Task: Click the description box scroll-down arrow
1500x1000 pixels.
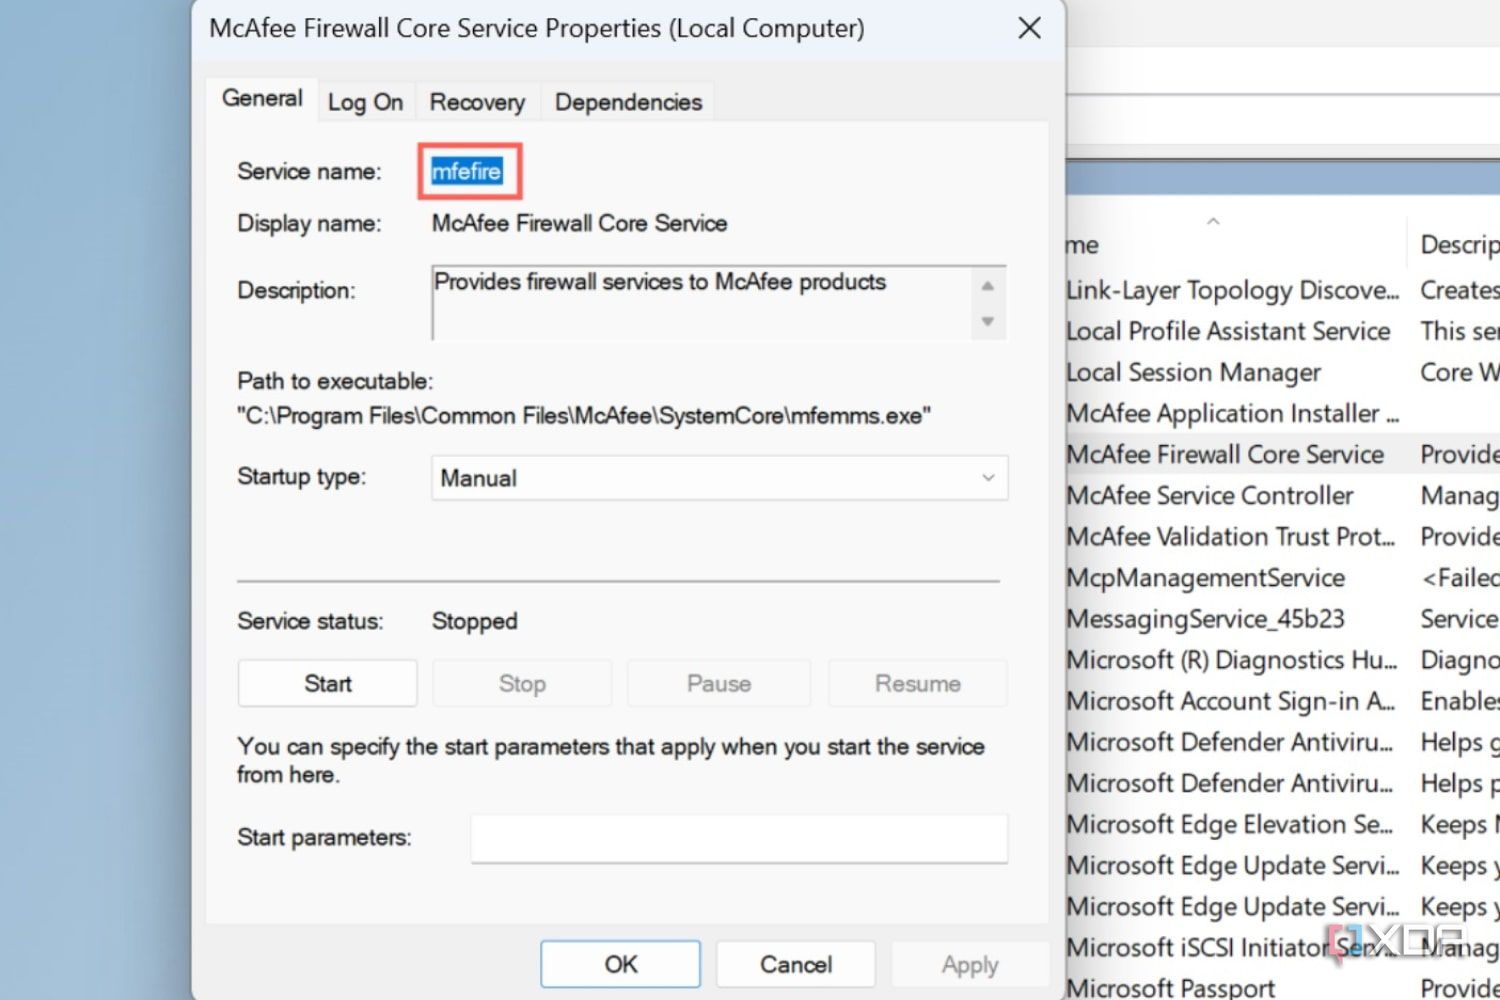Action: click(x=987, y=323)
